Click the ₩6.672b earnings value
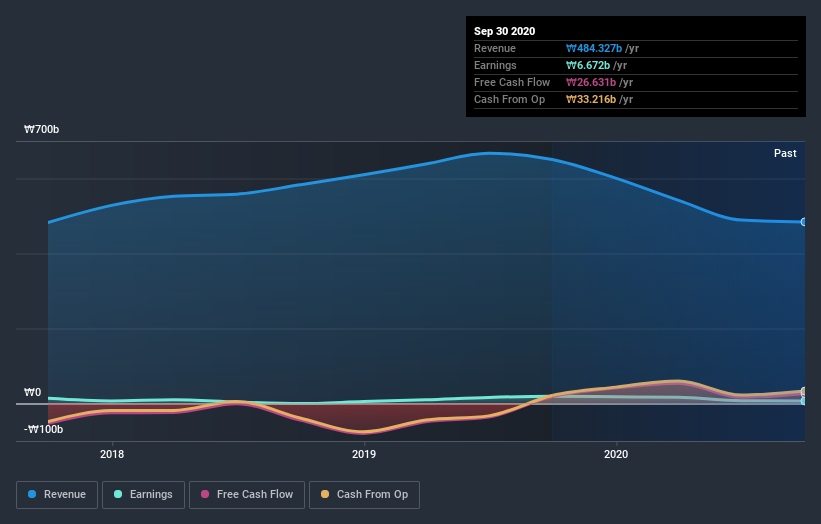 point(587,65)
